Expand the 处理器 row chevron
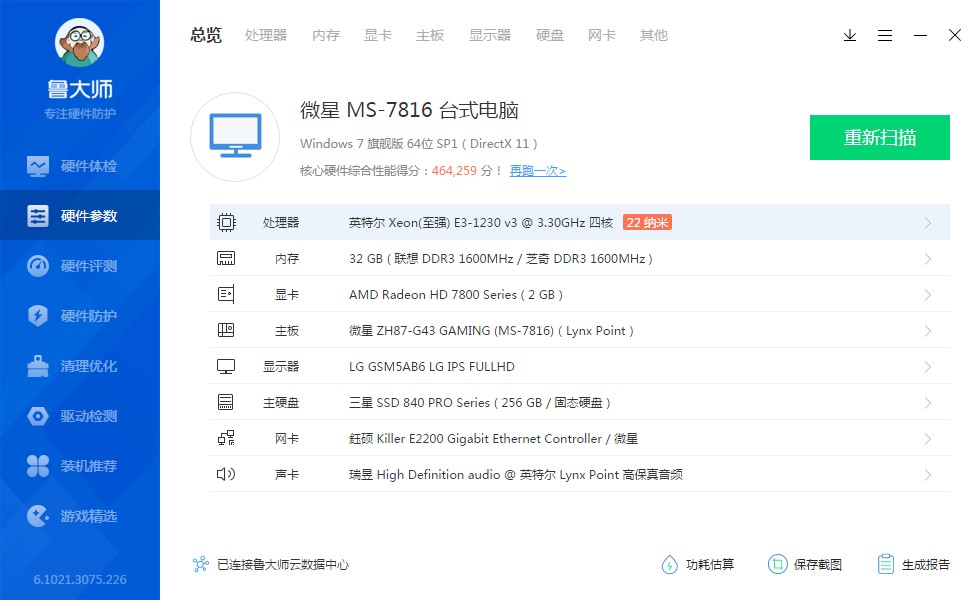 pyautogui.click(x=928, y=223)
